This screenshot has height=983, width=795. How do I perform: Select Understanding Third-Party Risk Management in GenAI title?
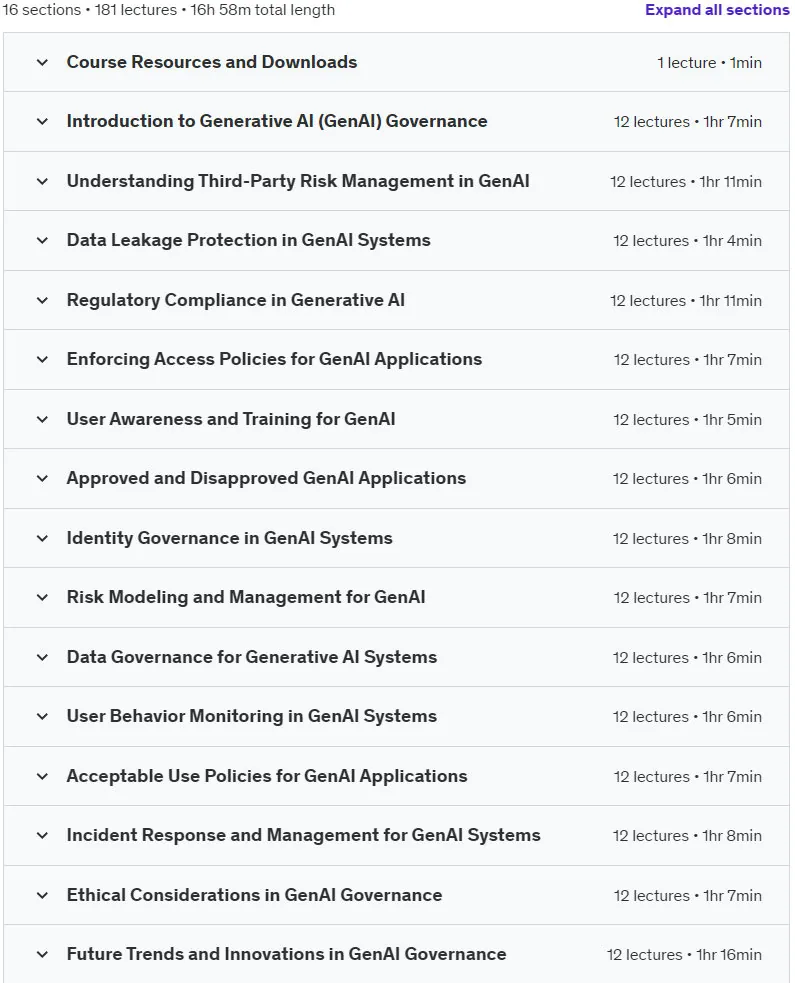coord(298,181)
